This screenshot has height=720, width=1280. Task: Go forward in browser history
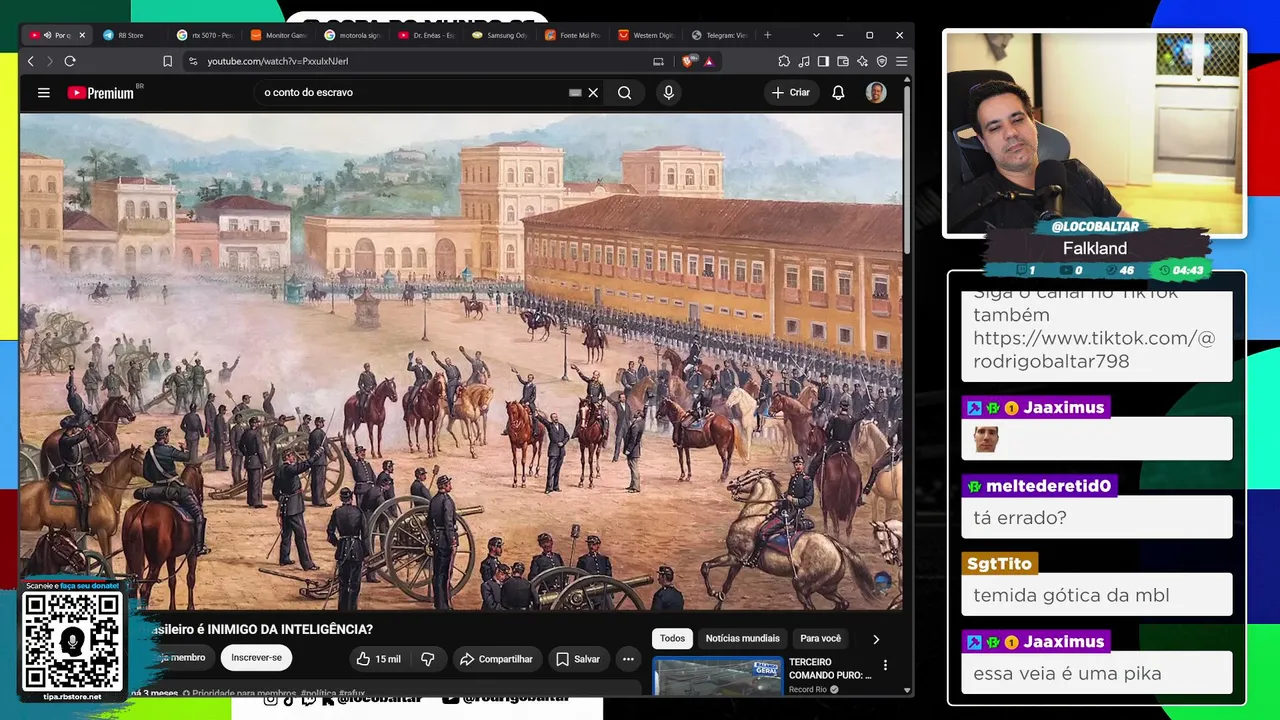pos(50,61)
